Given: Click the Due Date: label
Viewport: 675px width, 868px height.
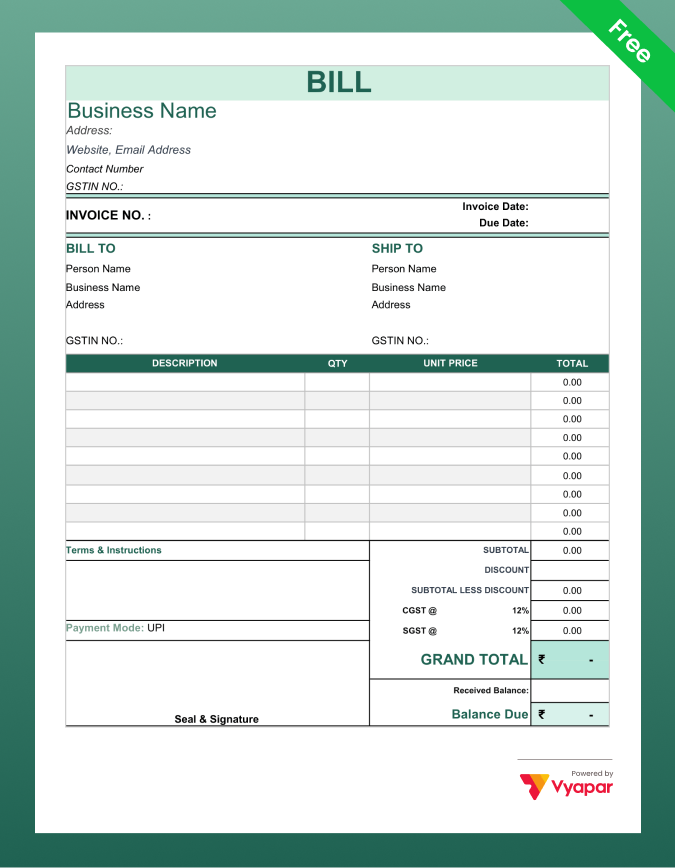Looking at the screenshot, I should (504, 223).
